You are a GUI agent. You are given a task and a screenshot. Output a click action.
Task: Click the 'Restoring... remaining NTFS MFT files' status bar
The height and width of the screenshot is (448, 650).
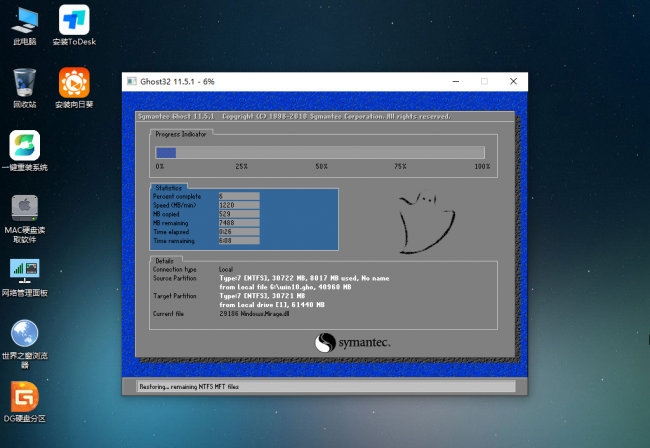coord(325,387)
